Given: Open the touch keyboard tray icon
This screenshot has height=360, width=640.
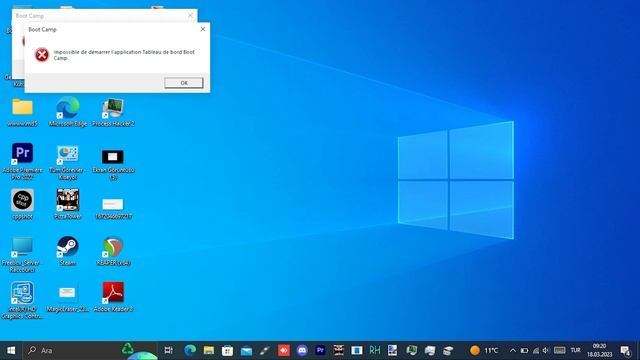Looking at the screenshot, I should pyautogui.click(x=560, y=350).
